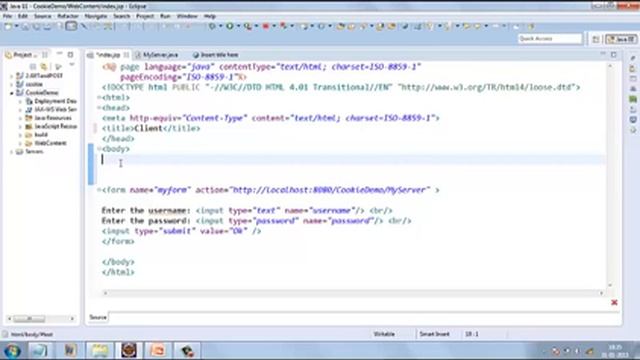Viewport: 640px width, 360px height.
Task: Open the Help menu
Action: 209,16
